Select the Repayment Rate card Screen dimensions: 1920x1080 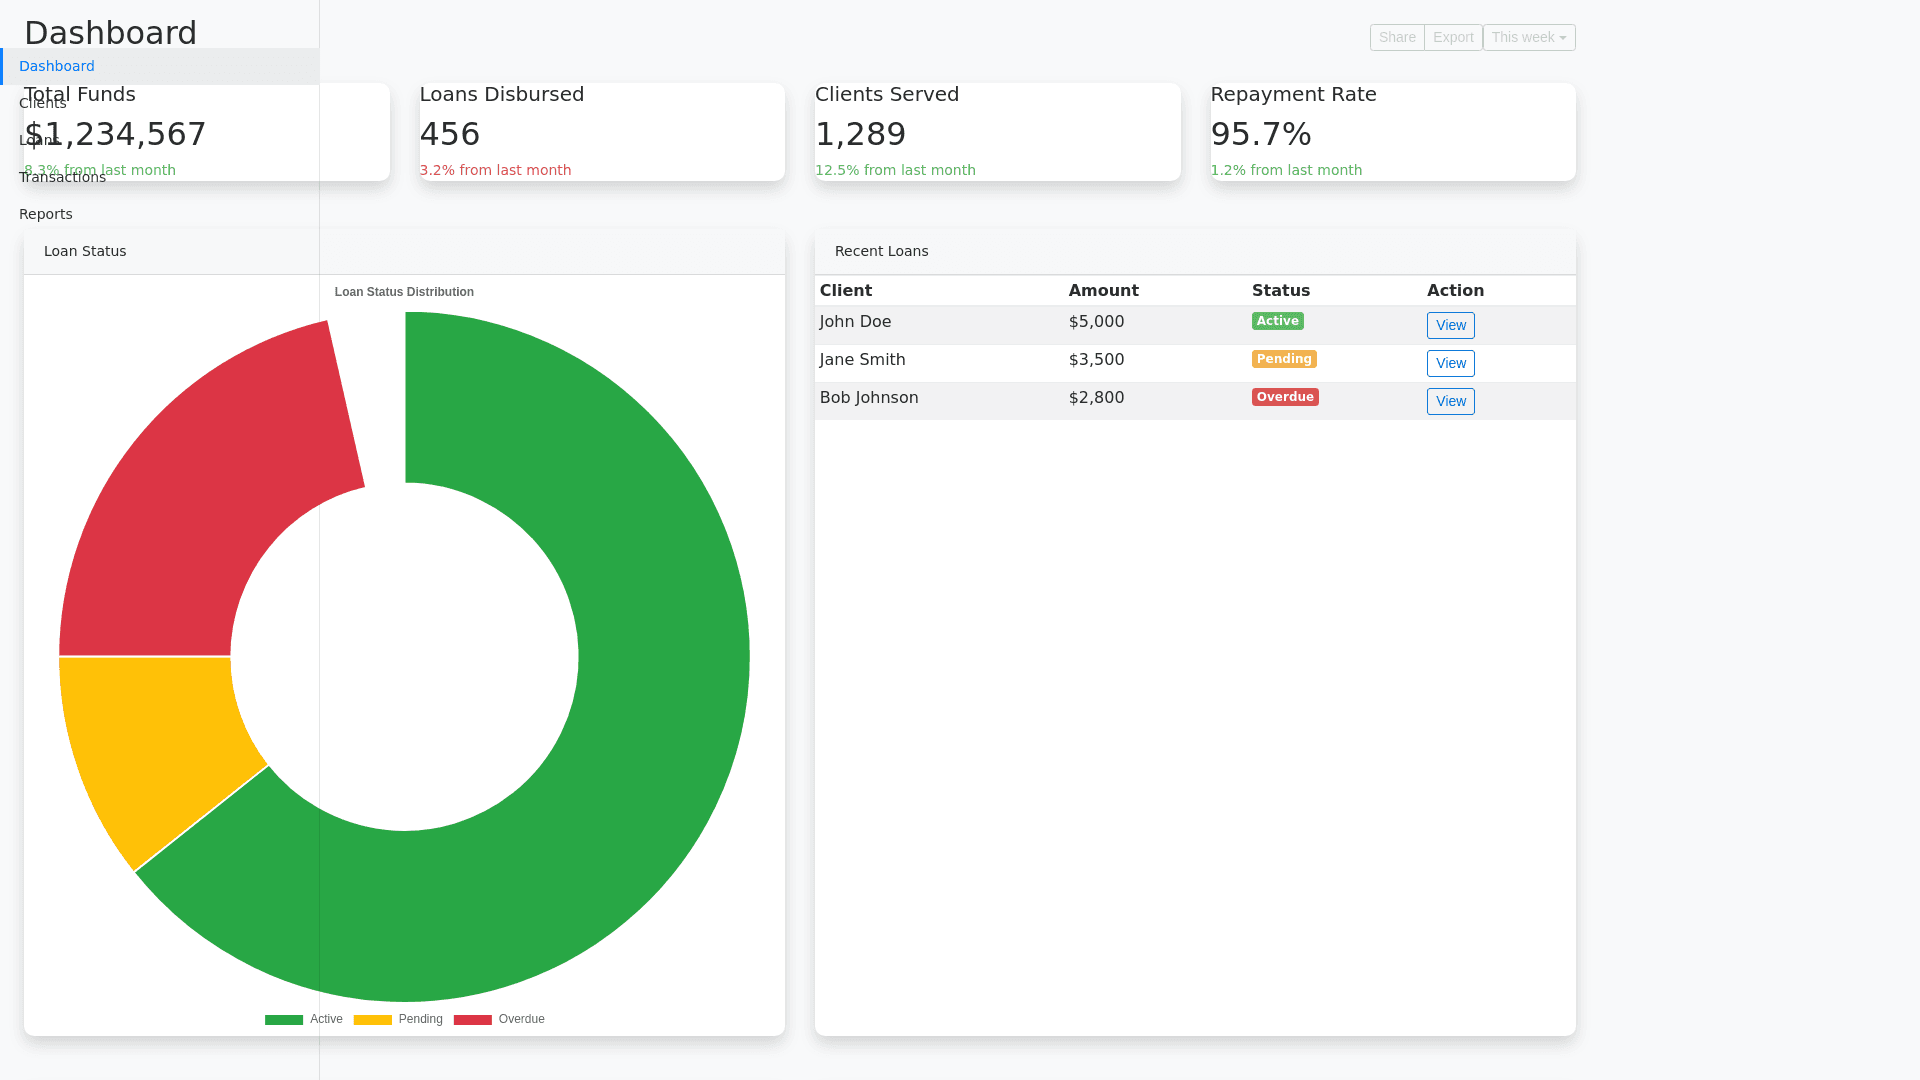[1392, 132]
